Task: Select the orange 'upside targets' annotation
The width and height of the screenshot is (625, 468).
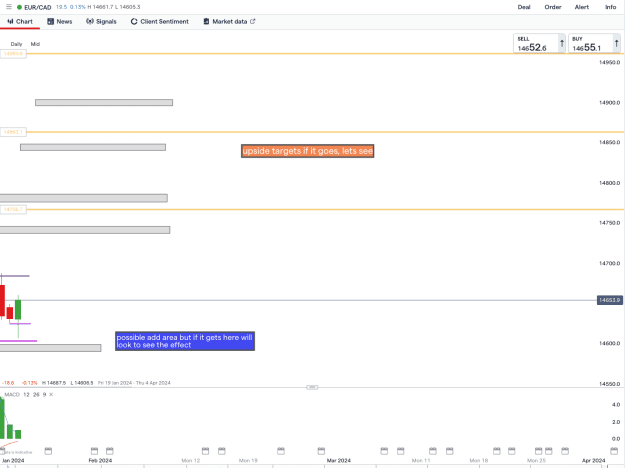Action: click(307, 151)
